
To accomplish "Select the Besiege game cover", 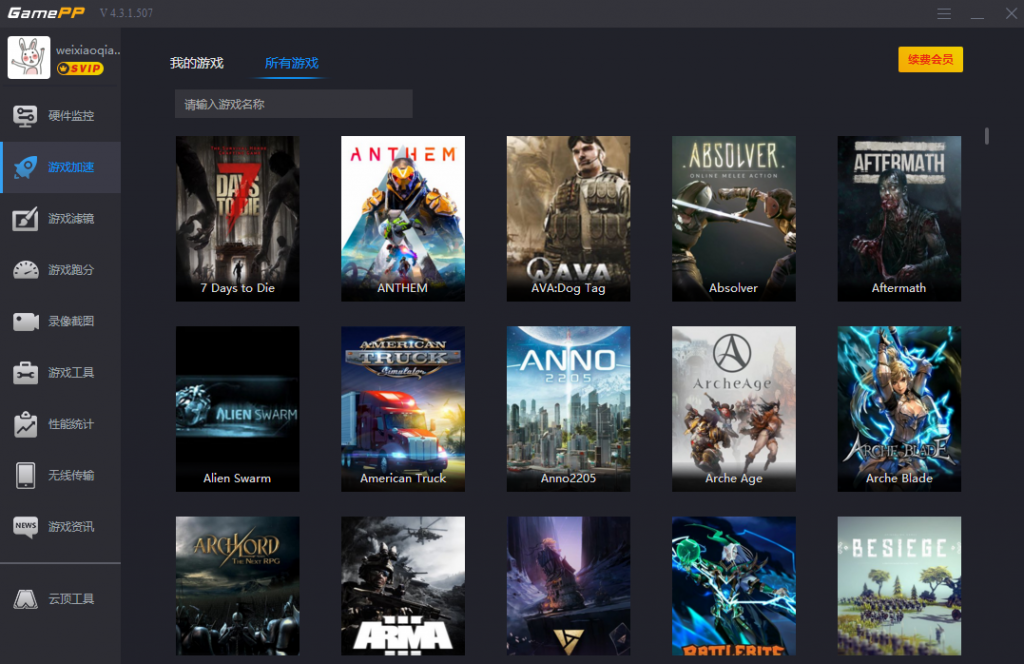I will click(x=899, y=586).
